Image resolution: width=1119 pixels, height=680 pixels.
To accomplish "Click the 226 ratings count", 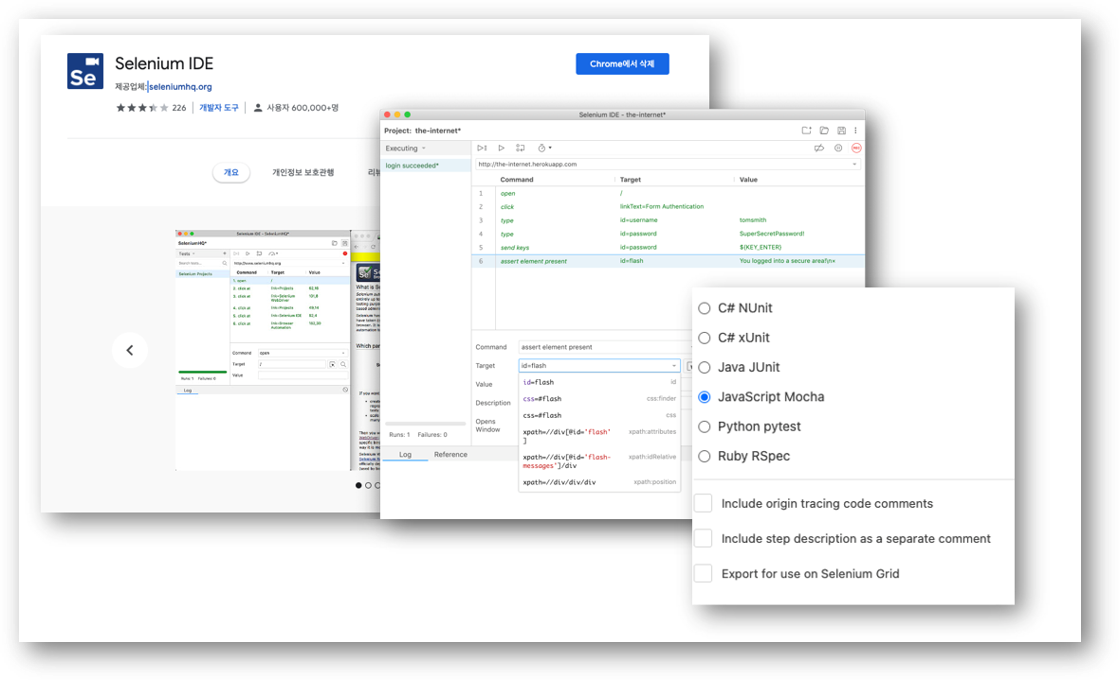I will click(178, 108).
